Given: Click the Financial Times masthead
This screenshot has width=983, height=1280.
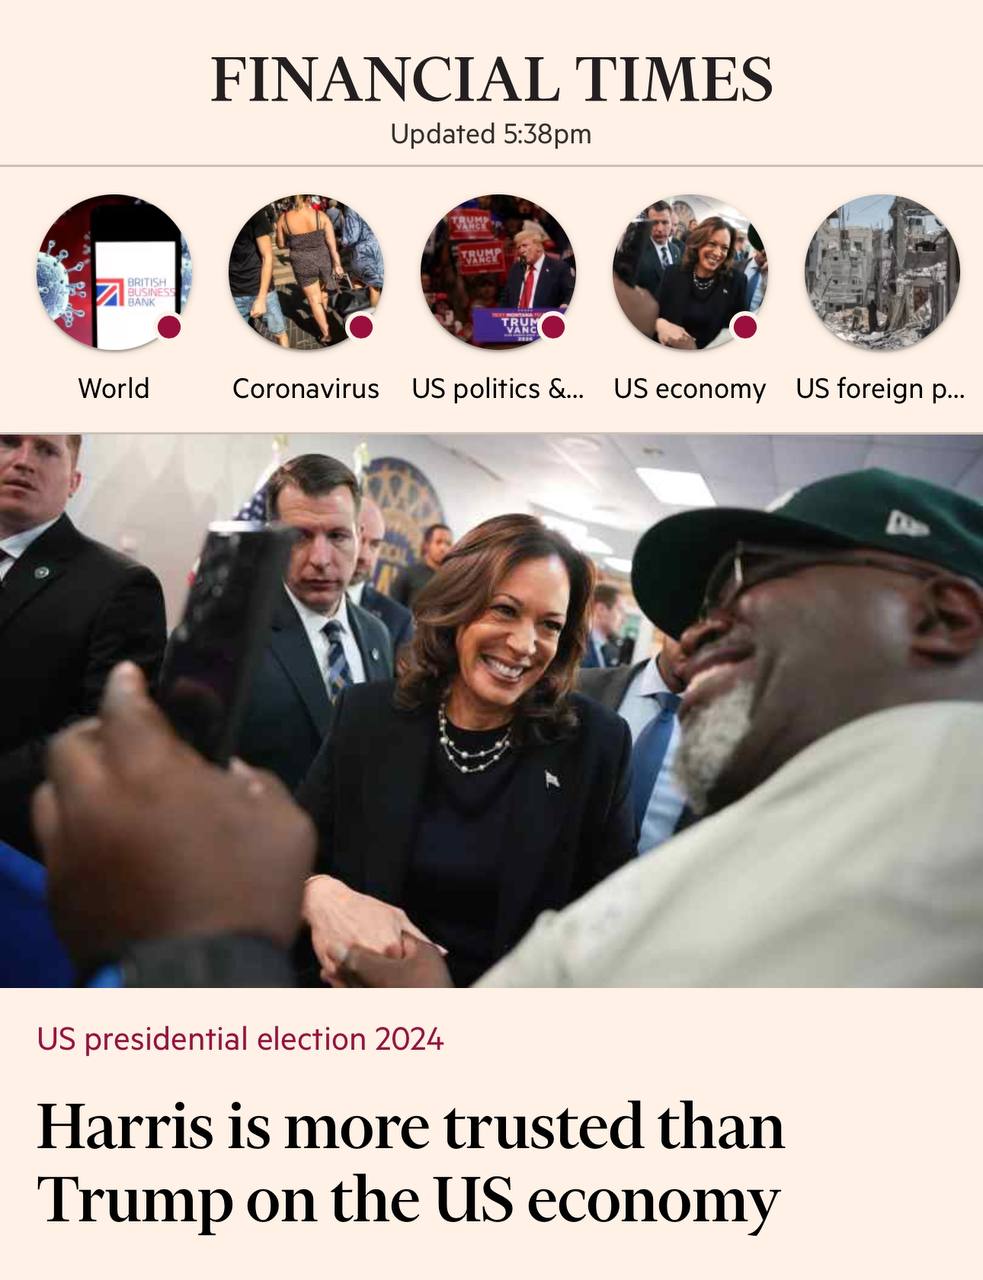Looking at the screenshot, I should click(x=491, y=80).
